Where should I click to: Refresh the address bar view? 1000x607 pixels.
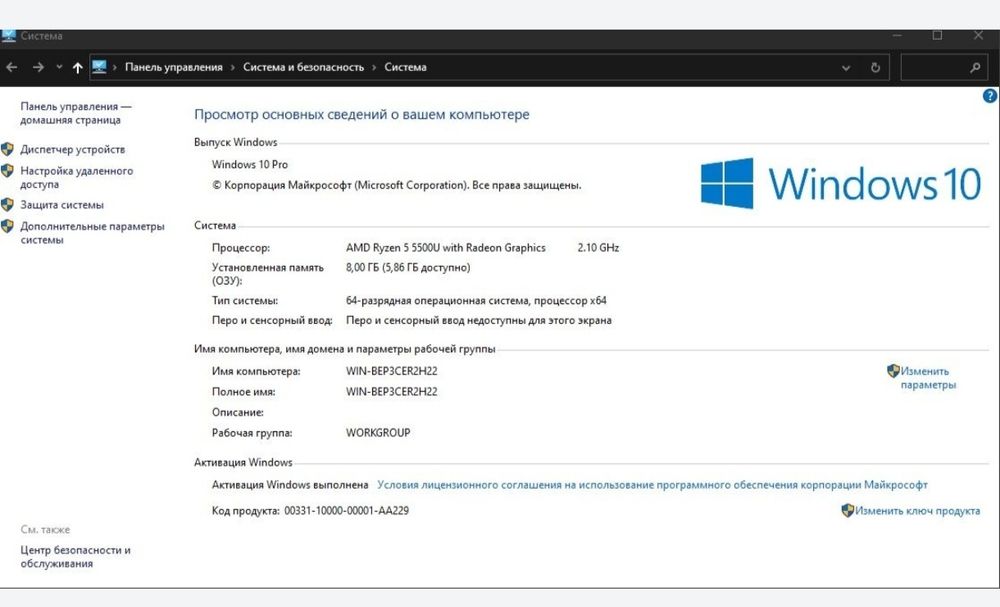(876, 68)
